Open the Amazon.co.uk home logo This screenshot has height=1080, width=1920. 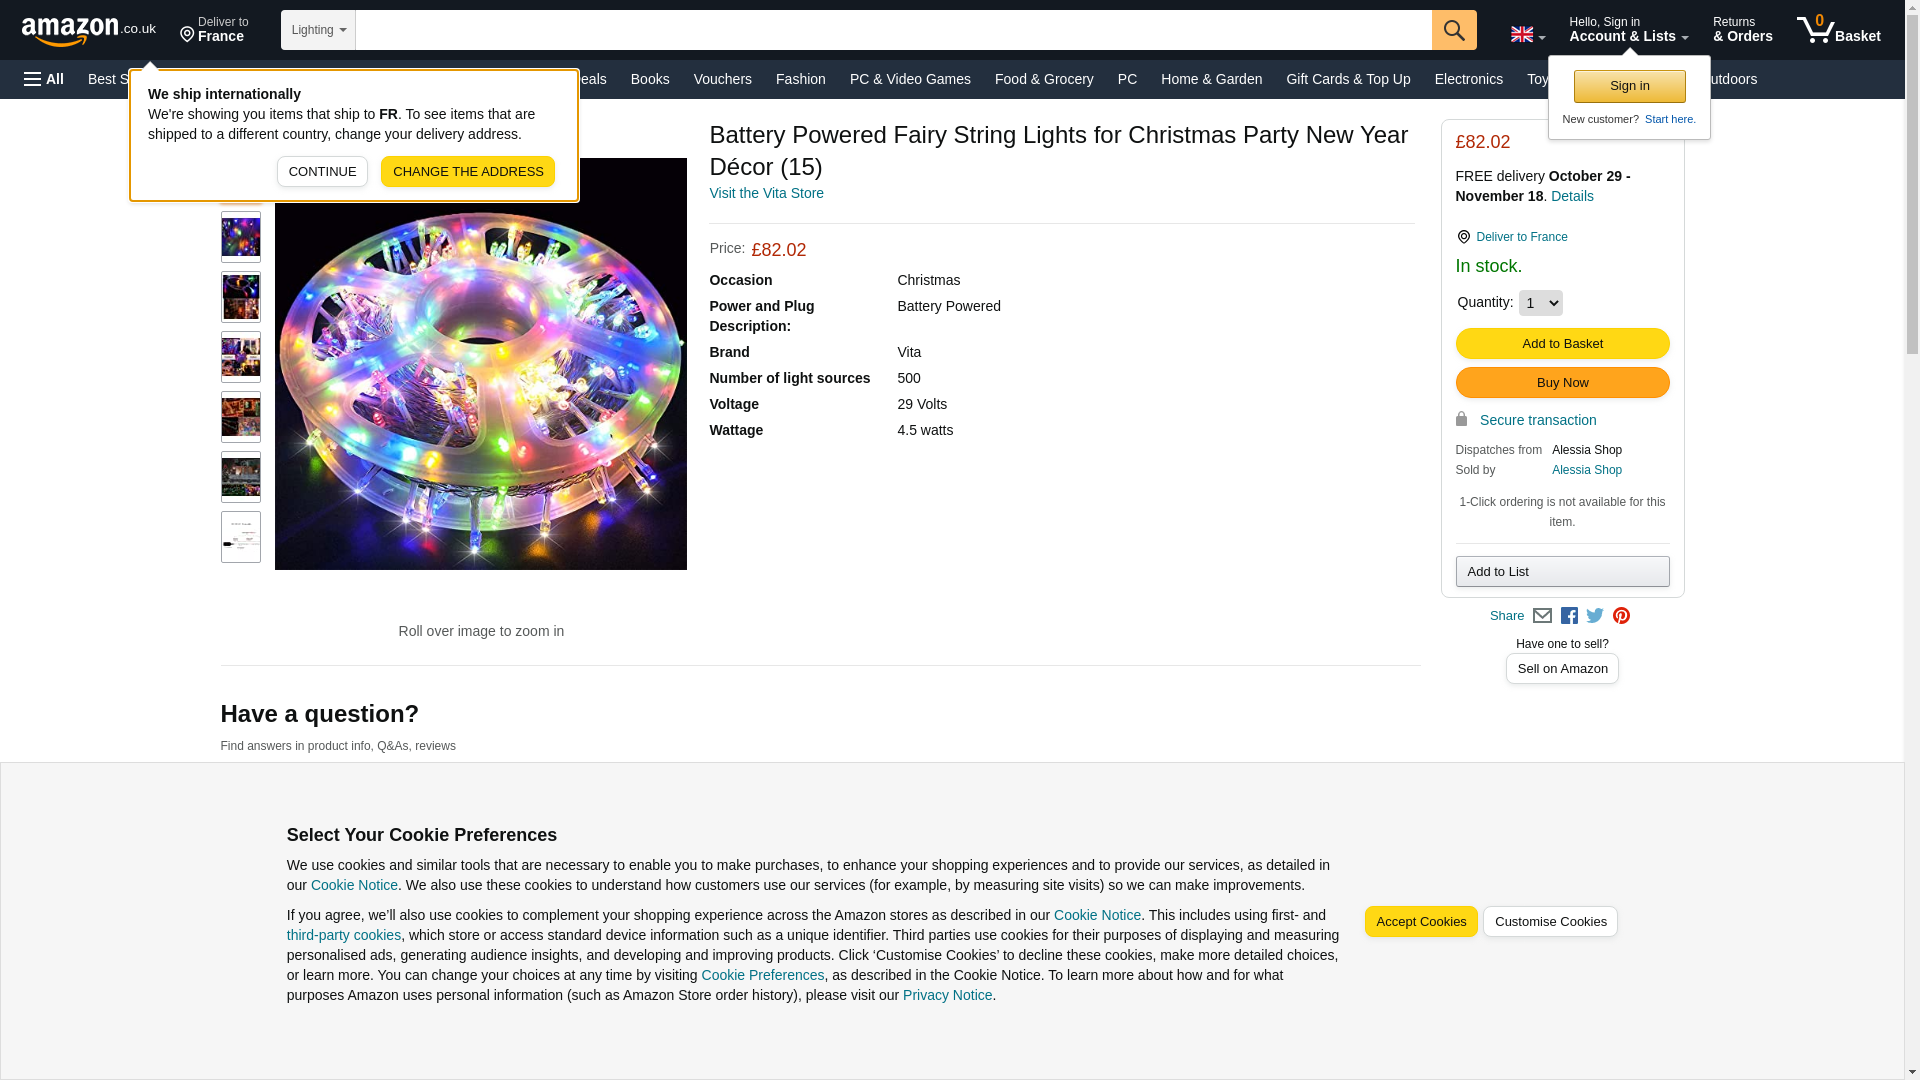89,31
